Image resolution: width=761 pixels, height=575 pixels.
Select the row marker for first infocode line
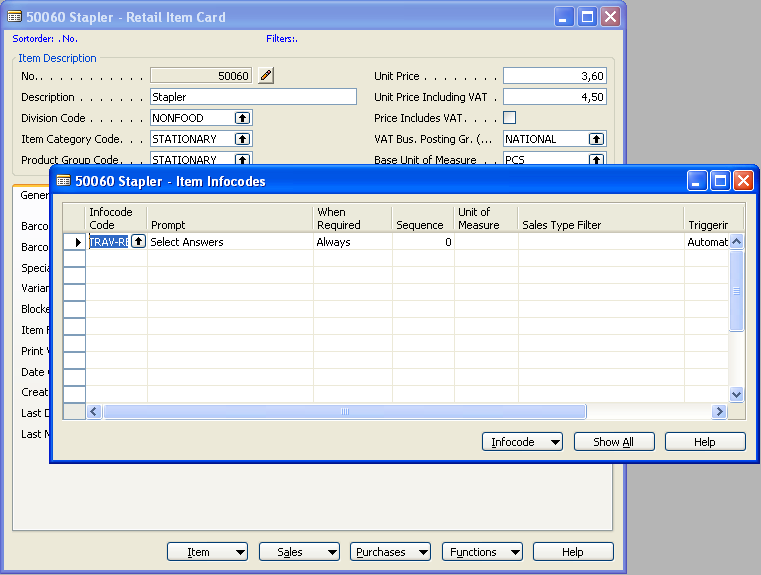tap(75, 242)
